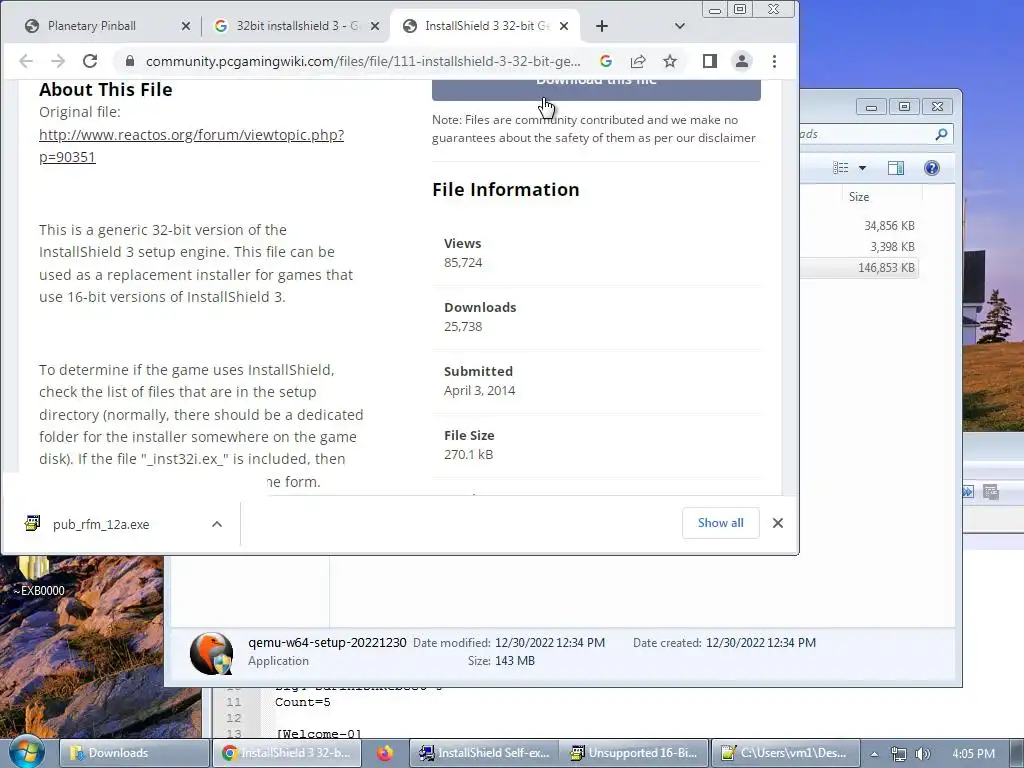
Task: Open the reactos.org forum link
Action: [191, 146]
